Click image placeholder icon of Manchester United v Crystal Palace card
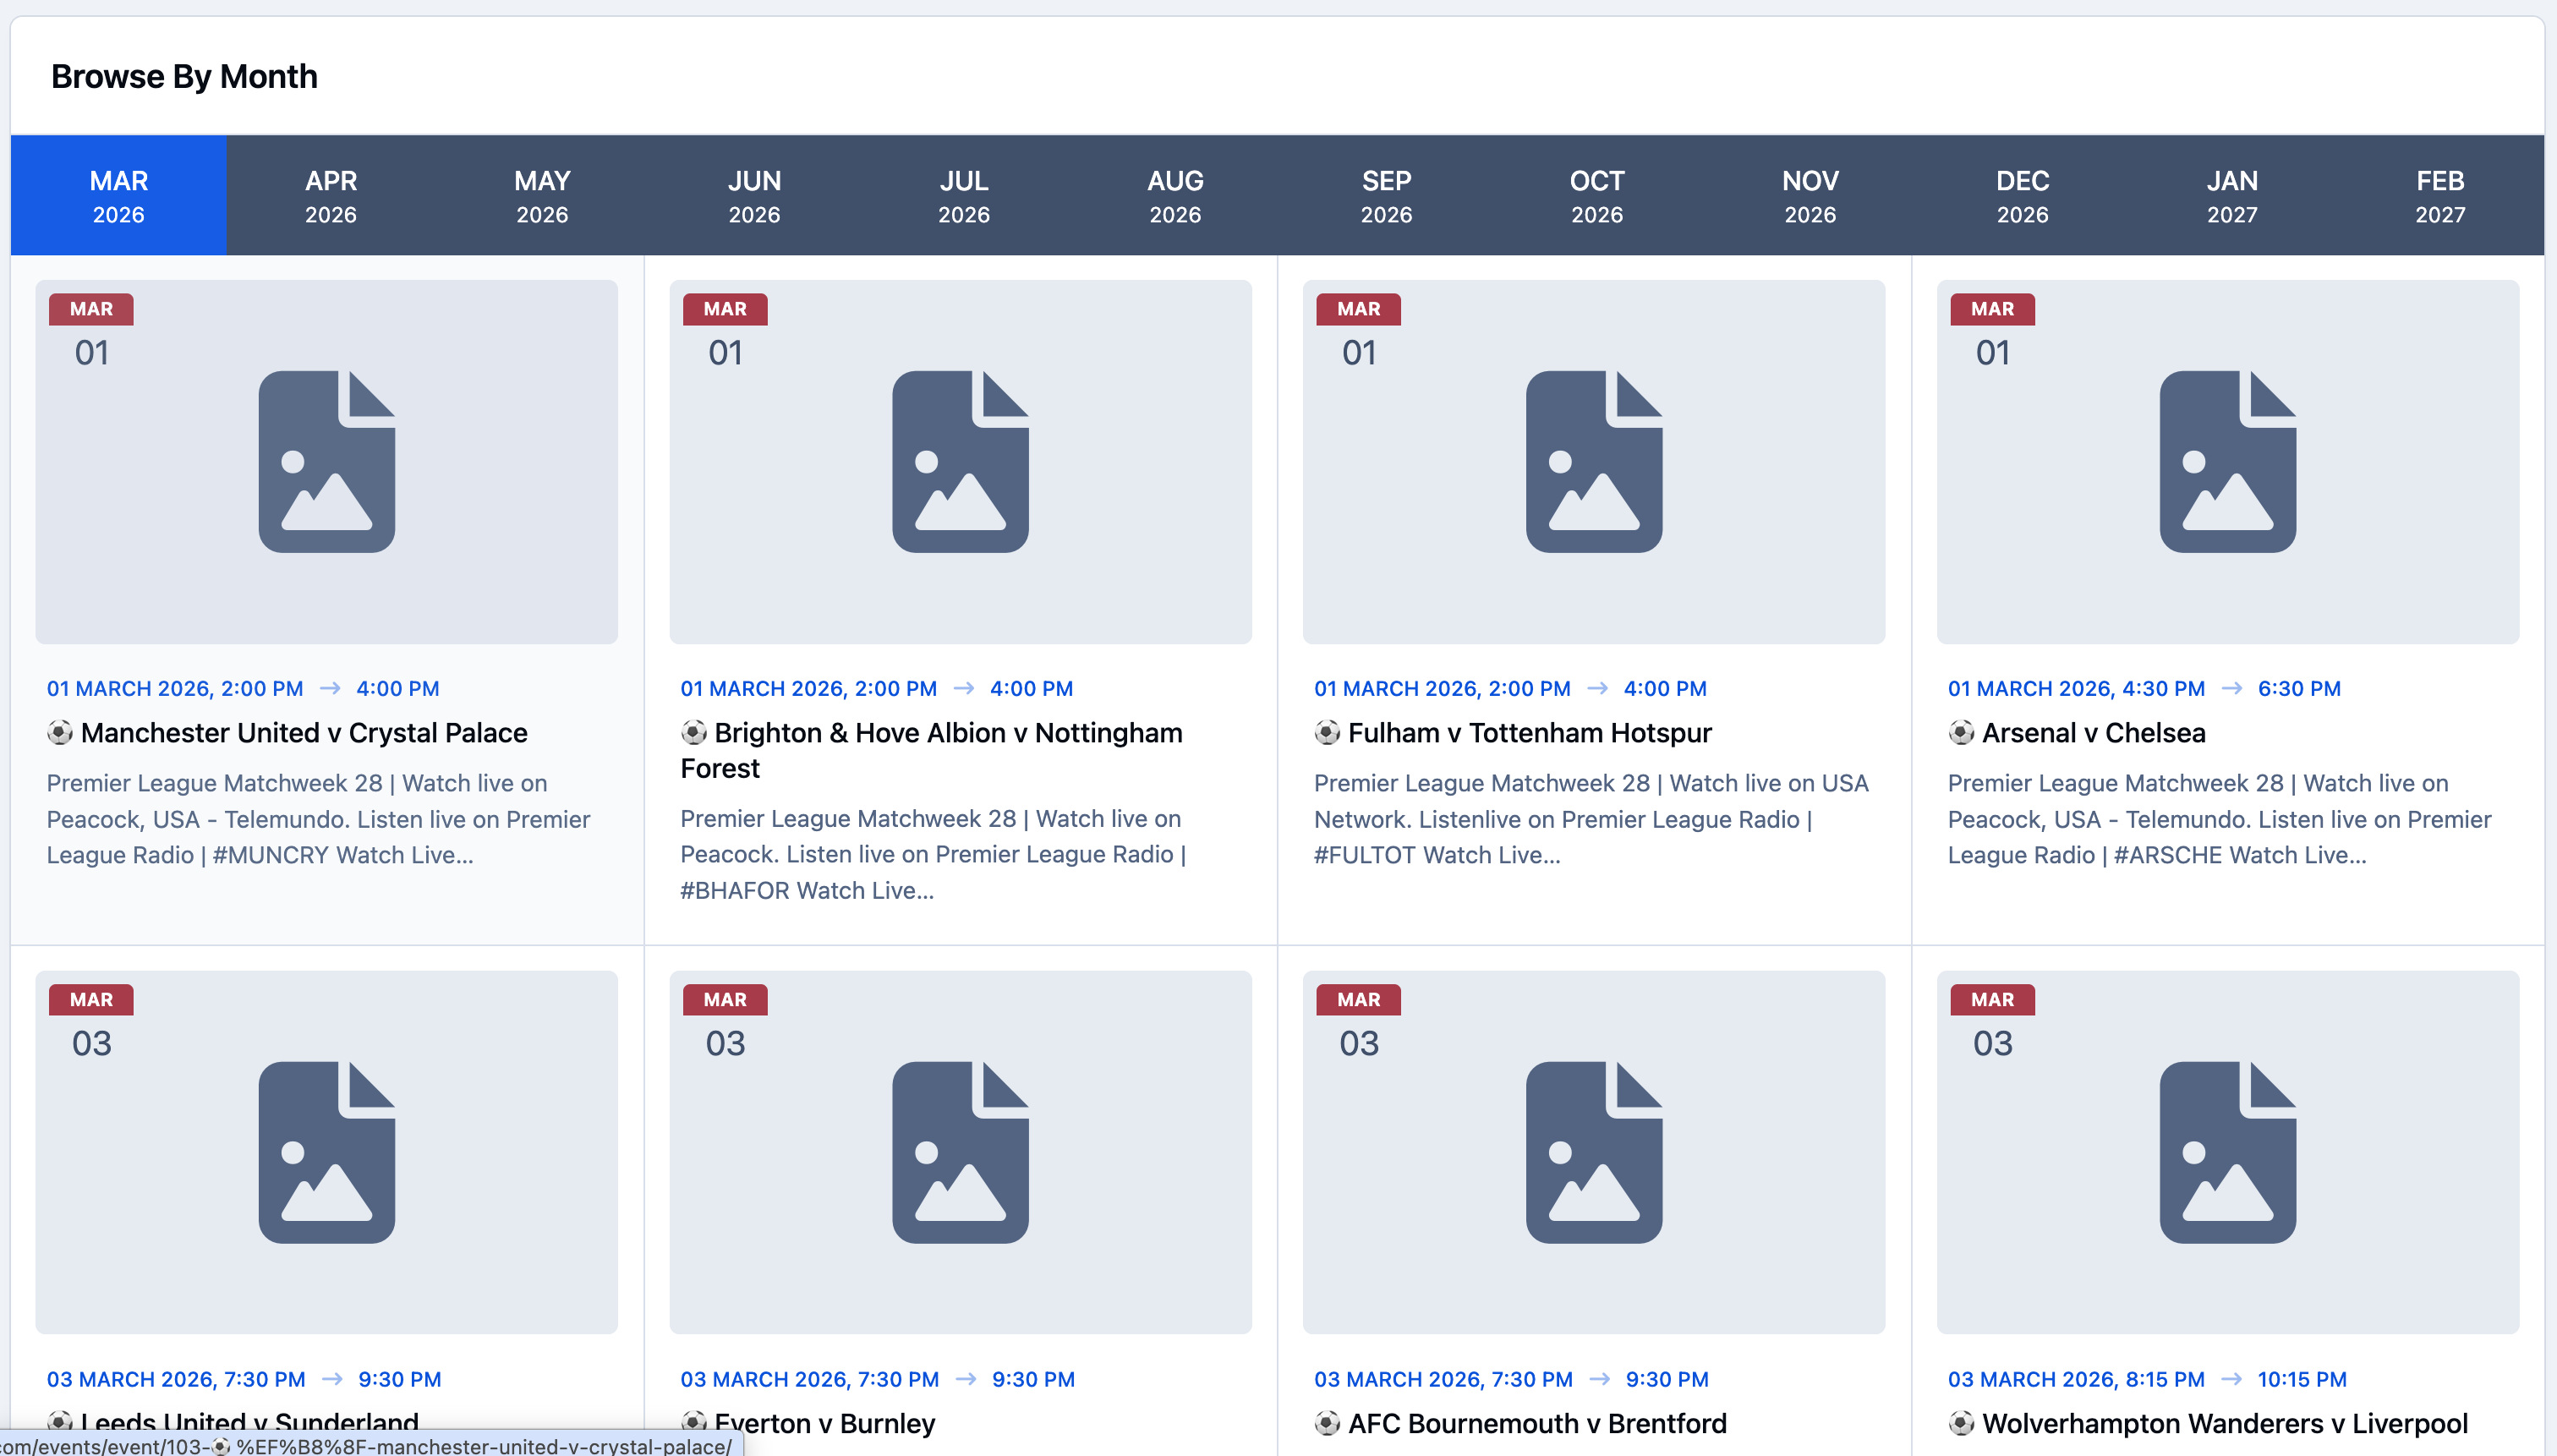This screenshot has height=1456, width=2557. [x=327, y=462]
